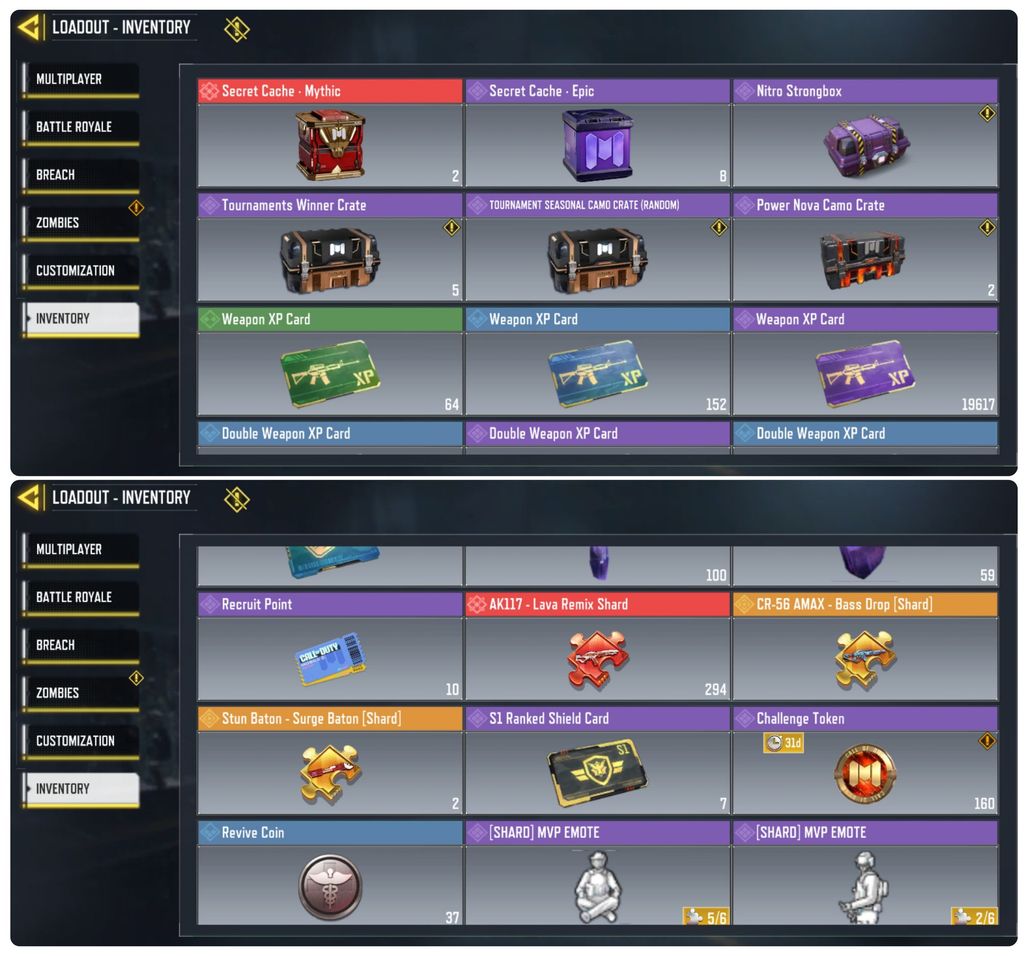The width and height of the screenshot is (1028, 956).
Task: Click the back arrow in bottom Loadout header
Action: coord(30,497)
